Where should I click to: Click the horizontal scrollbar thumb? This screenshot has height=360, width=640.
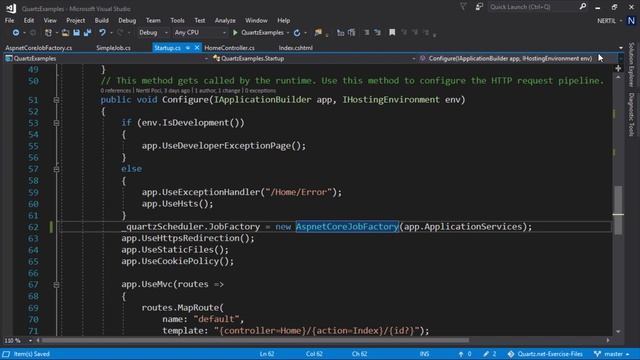pos(255,340)
